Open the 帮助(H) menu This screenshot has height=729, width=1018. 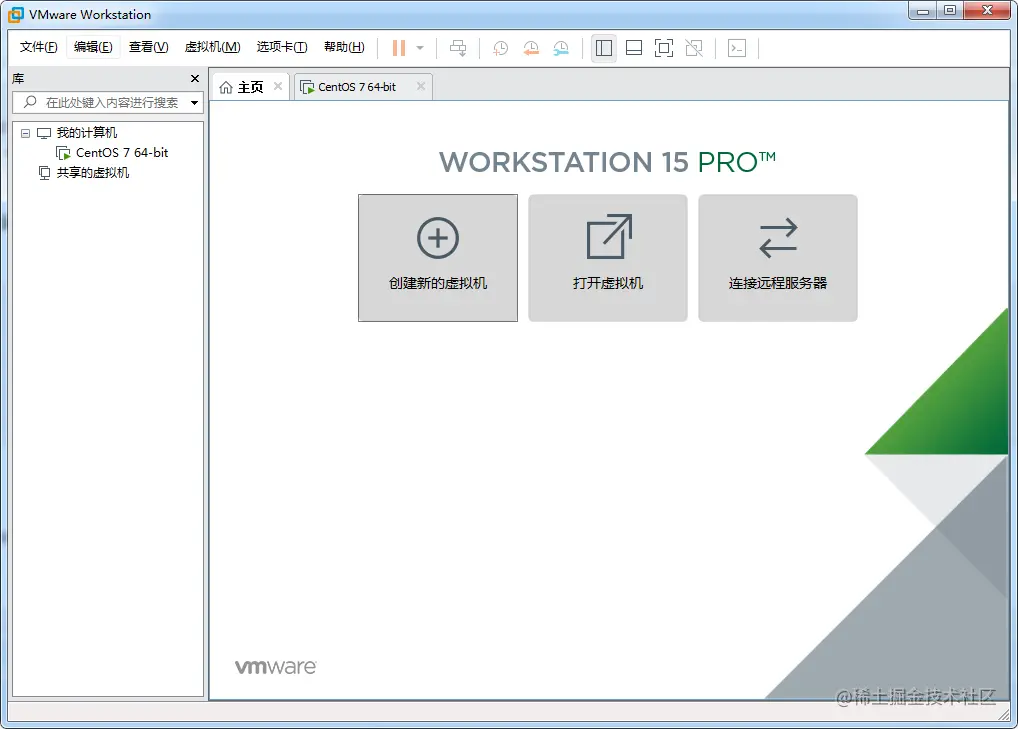(344, 47)
